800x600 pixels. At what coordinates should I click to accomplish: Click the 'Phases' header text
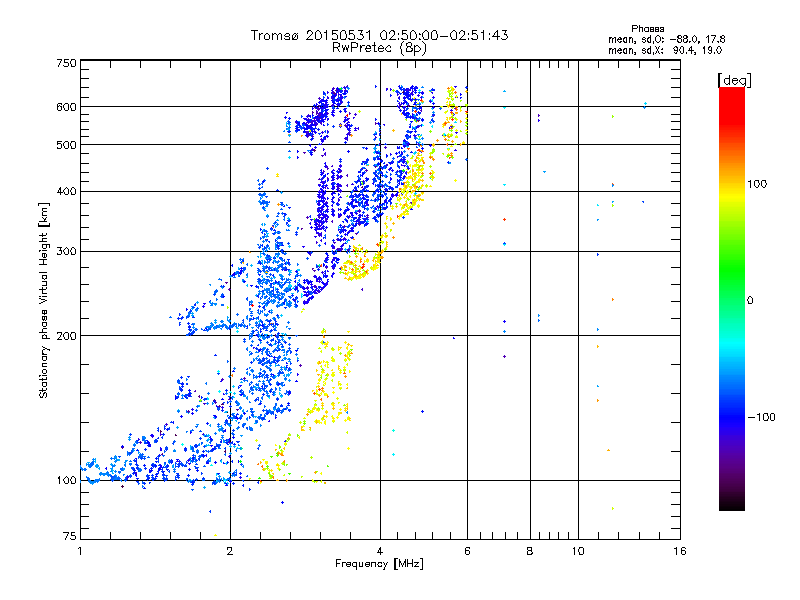pos(647,29)
